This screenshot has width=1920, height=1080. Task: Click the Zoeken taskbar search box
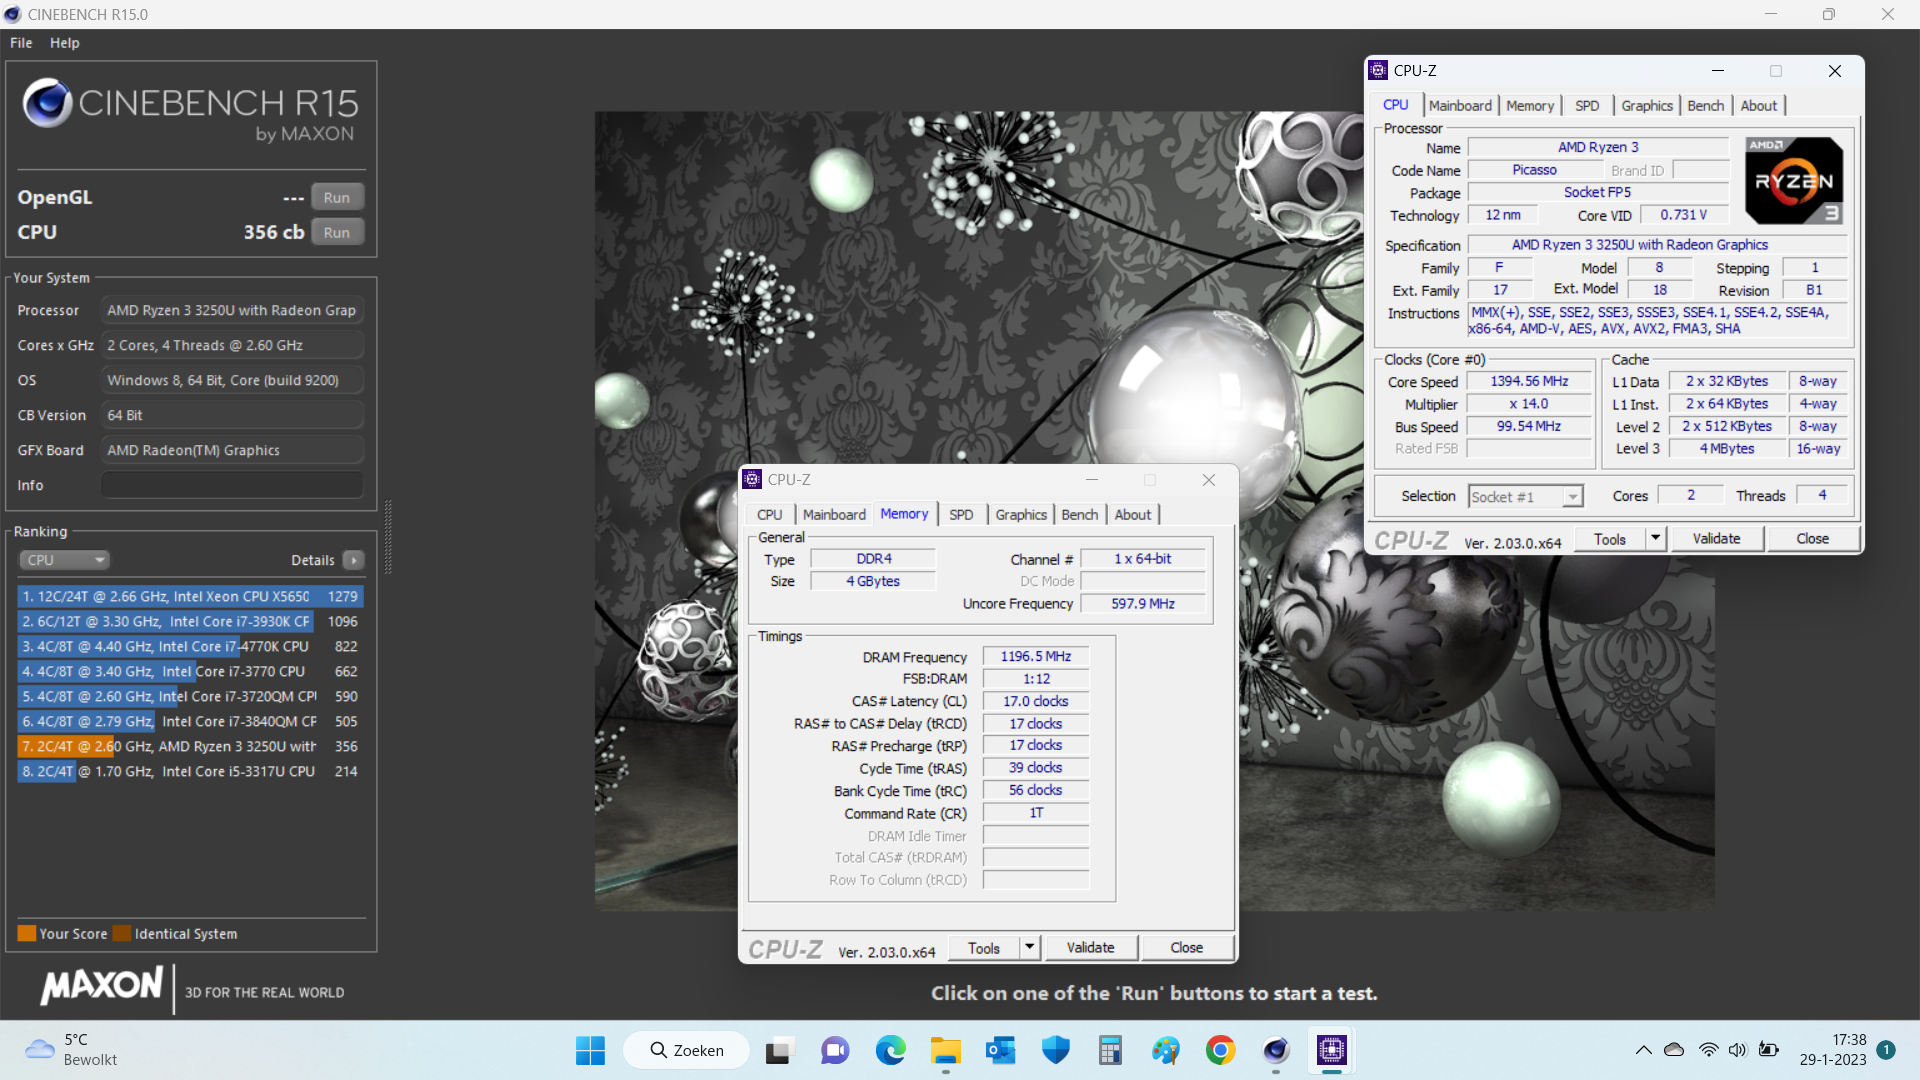click(x=687, y=1051)
